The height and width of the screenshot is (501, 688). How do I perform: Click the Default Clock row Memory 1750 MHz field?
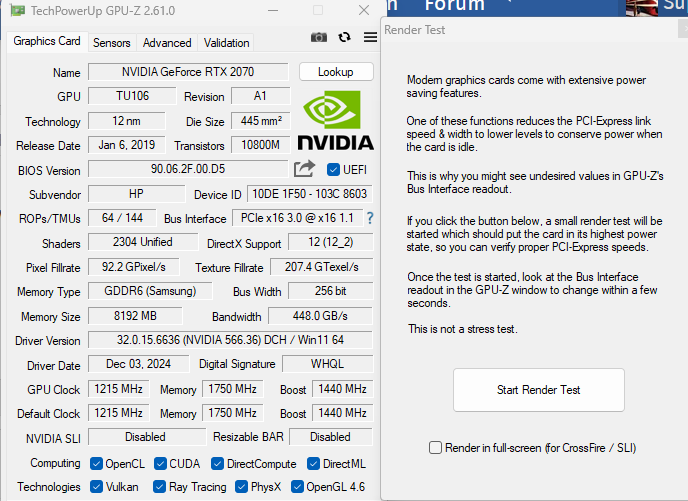click(233, 413)
